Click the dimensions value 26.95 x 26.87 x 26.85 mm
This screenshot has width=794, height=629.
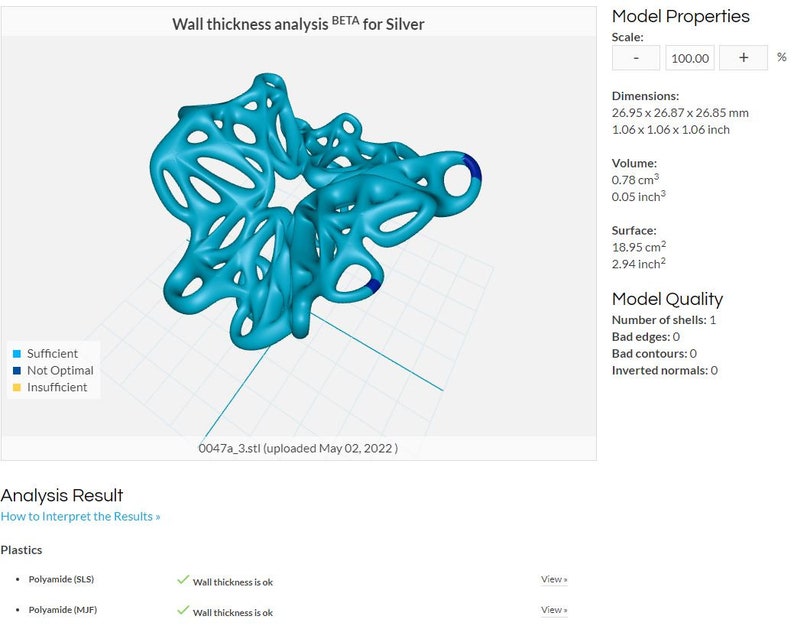[x=680, y=112]
